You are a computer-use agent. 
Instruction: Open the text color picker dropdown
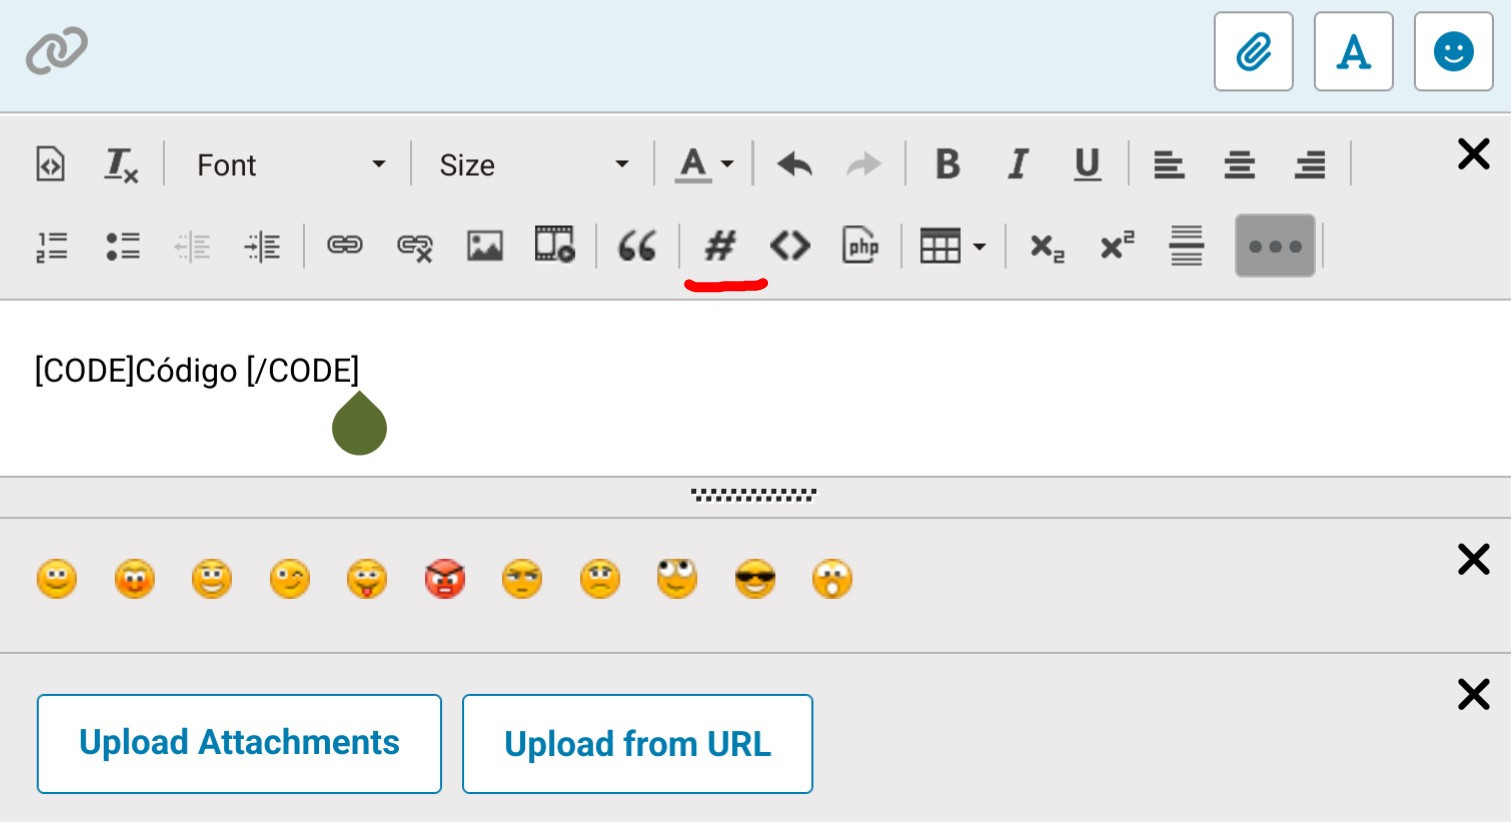705,164
